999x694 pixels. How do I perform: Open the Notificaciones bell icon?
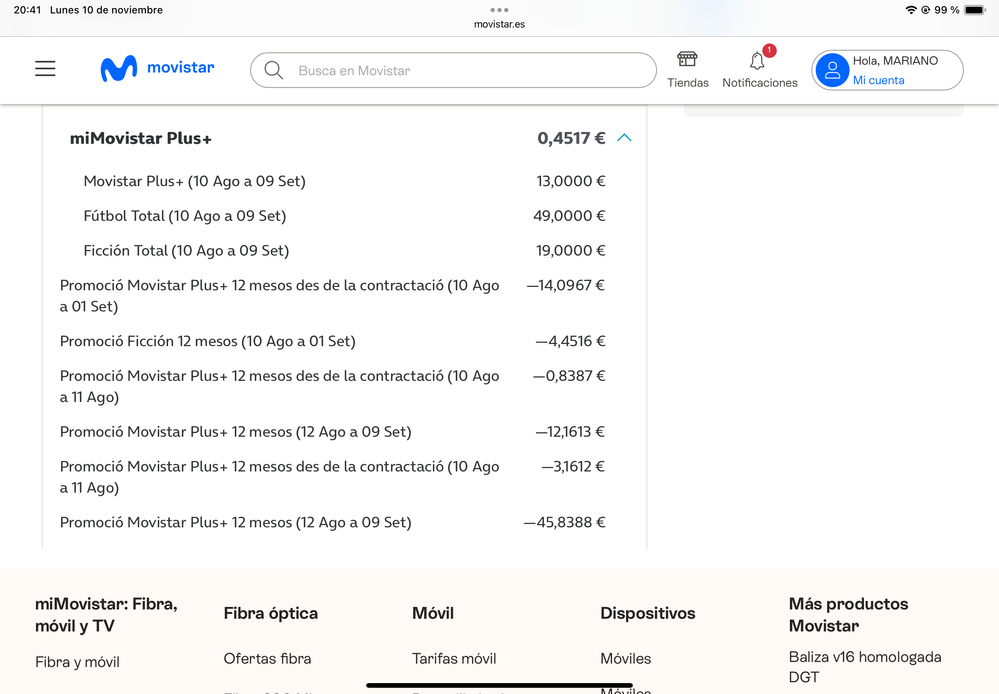[x=757, y=62]
